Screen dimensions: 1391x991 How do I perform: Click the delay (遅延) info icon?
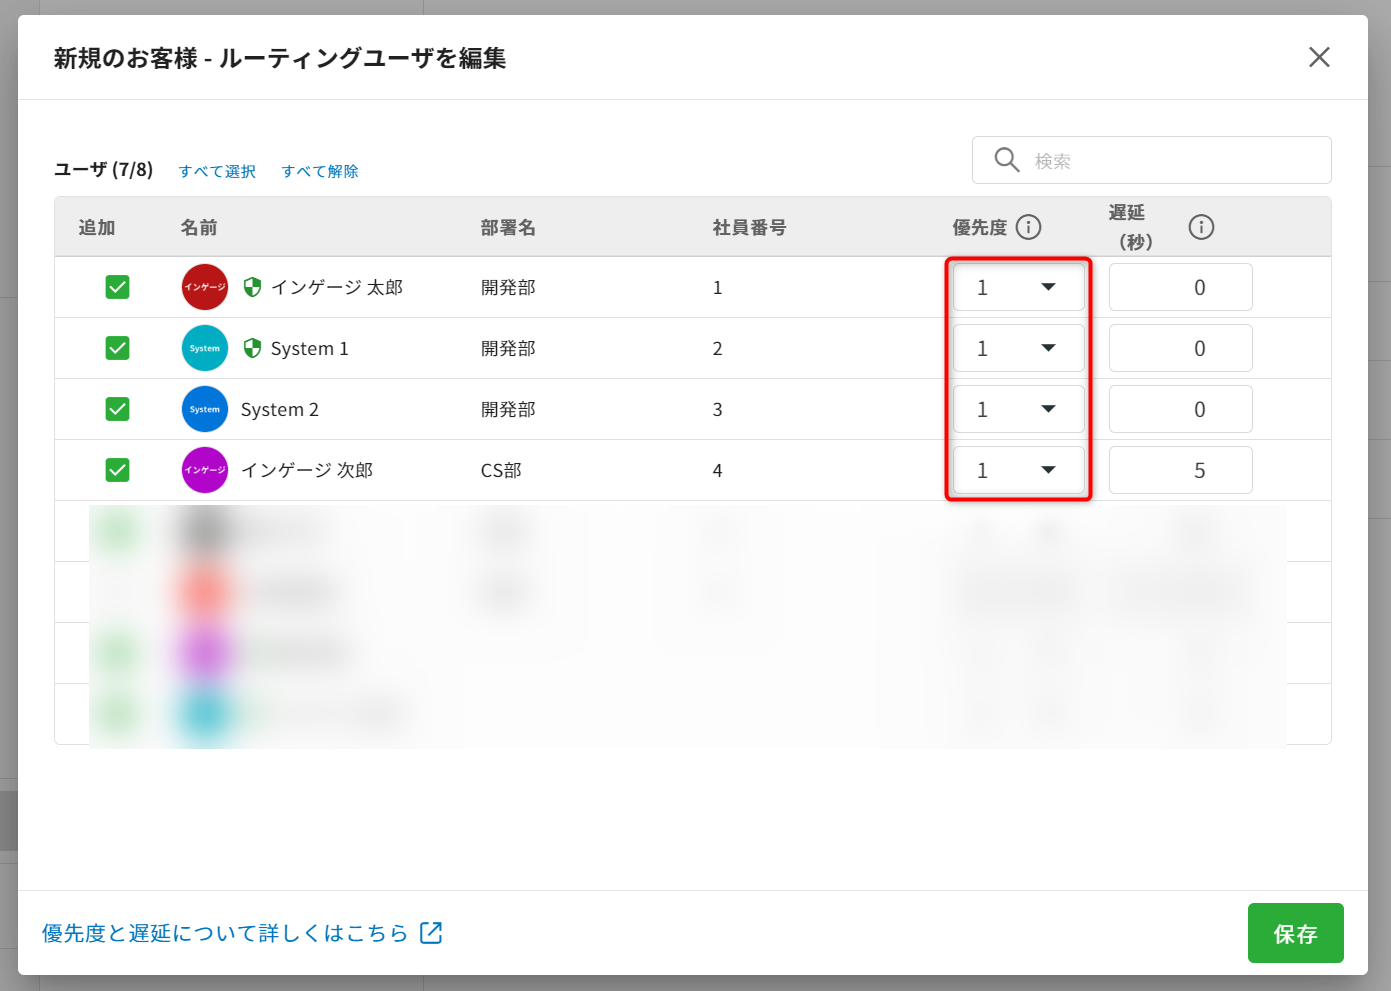click(1201, 227)
